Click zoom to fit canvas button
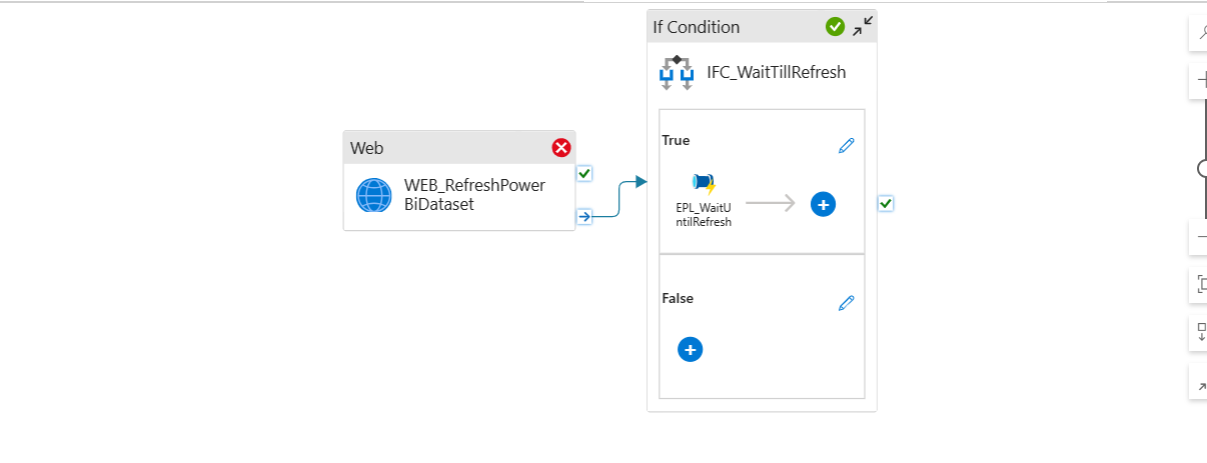 click(1200, 285)
